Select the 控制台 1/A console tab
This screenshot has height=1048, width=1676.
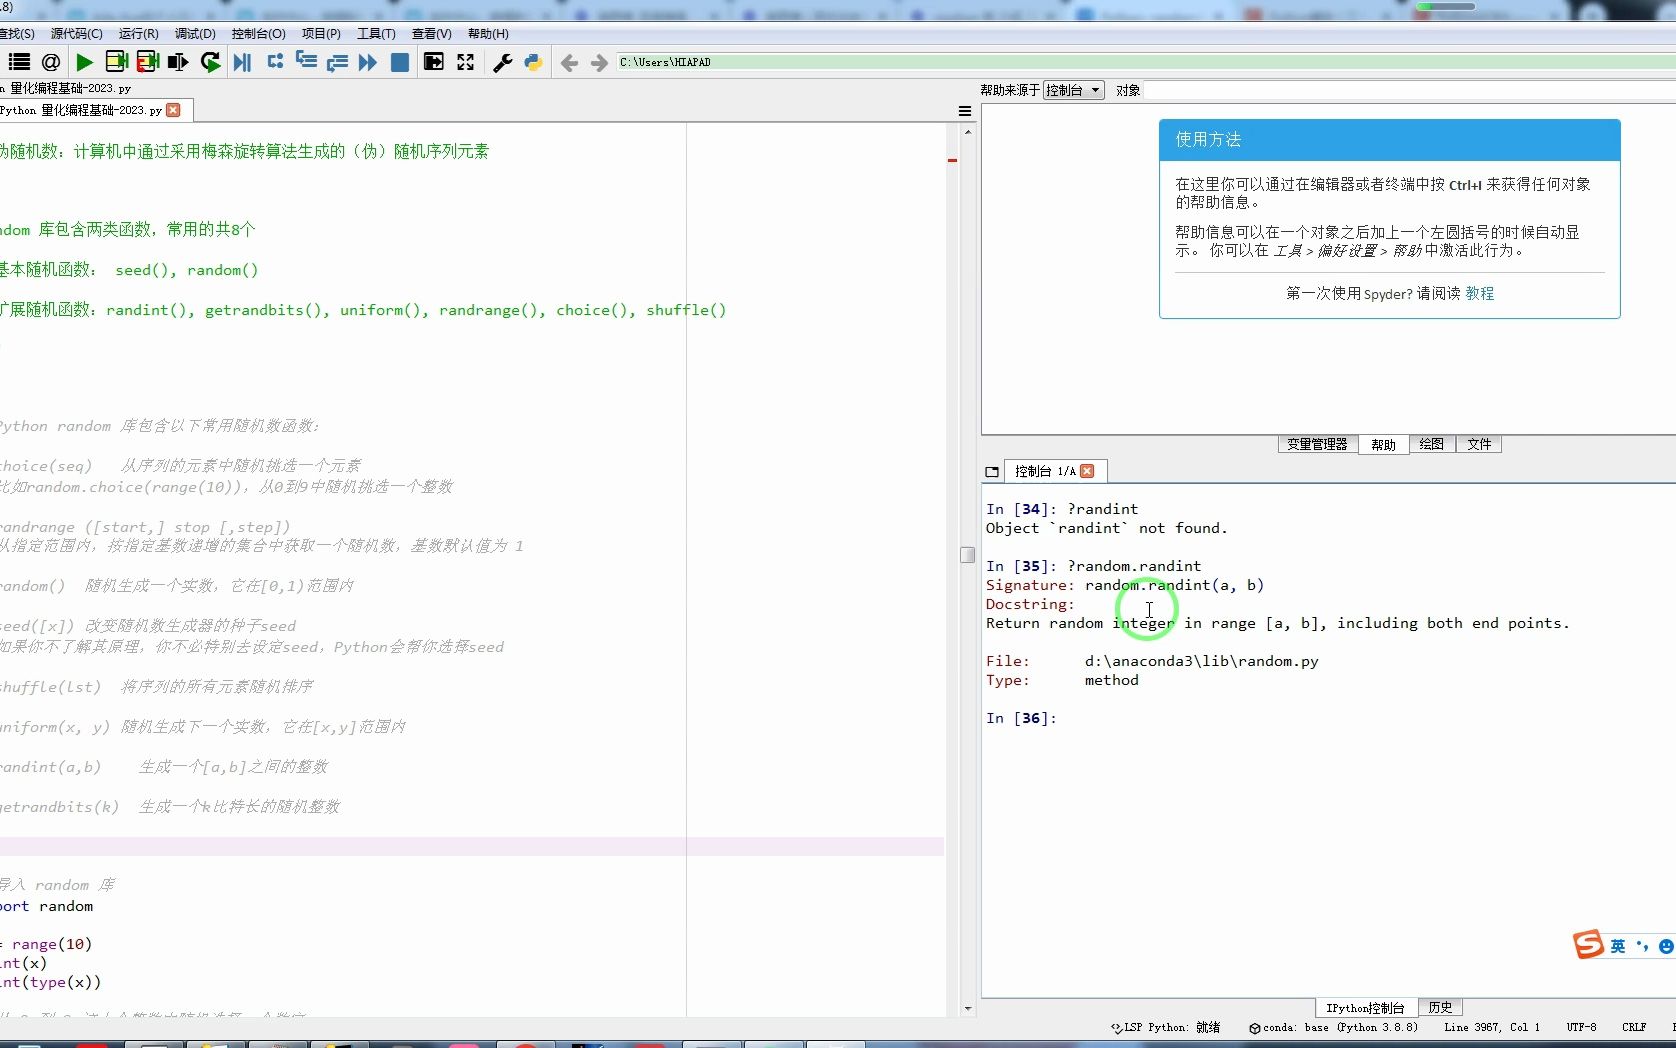pyautogui.click(x=1044, y=471)
